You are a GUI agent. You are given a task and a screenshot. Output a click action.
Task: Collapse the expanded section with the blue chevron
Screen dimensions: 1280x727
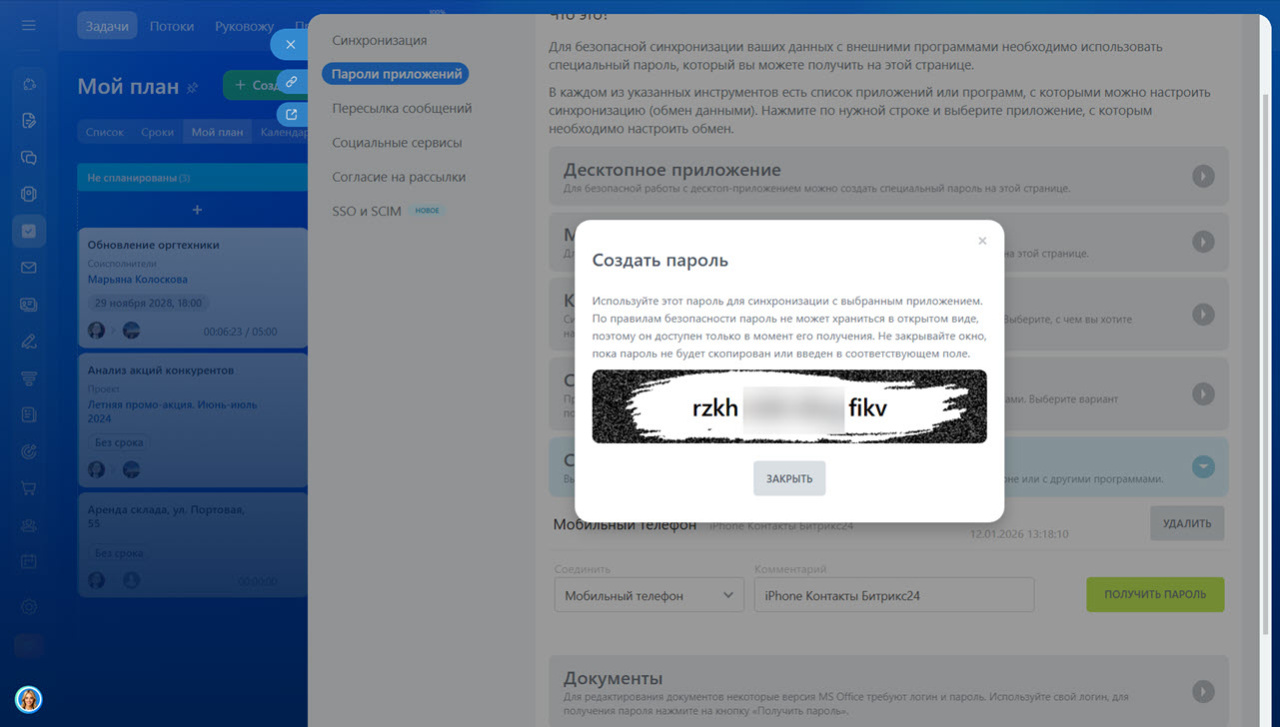point(1203,466)
